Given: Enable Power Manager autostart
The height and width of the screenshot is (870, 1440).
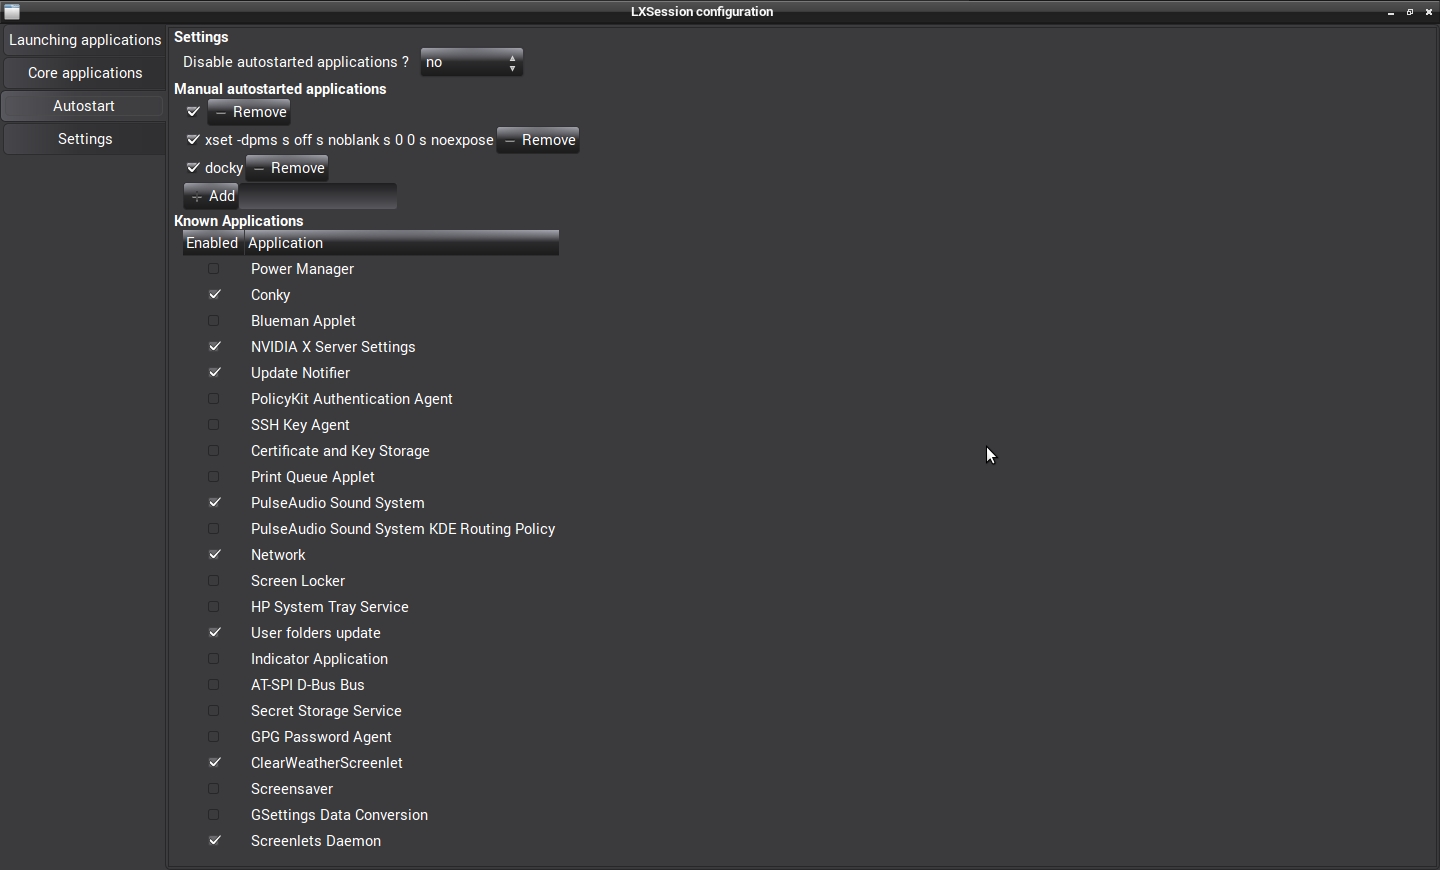Looking at the screenshot, I should [x=214, y=269].
